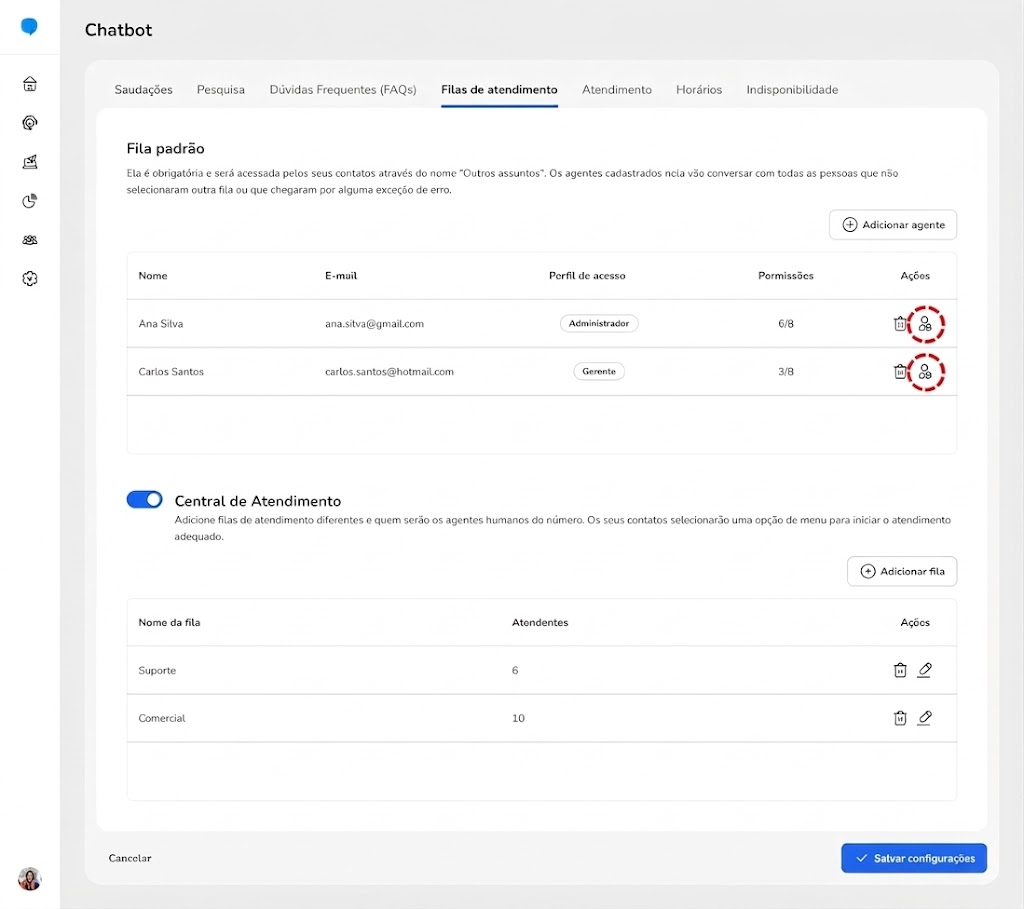Open the pie chart reports icon

click(29, 201)
